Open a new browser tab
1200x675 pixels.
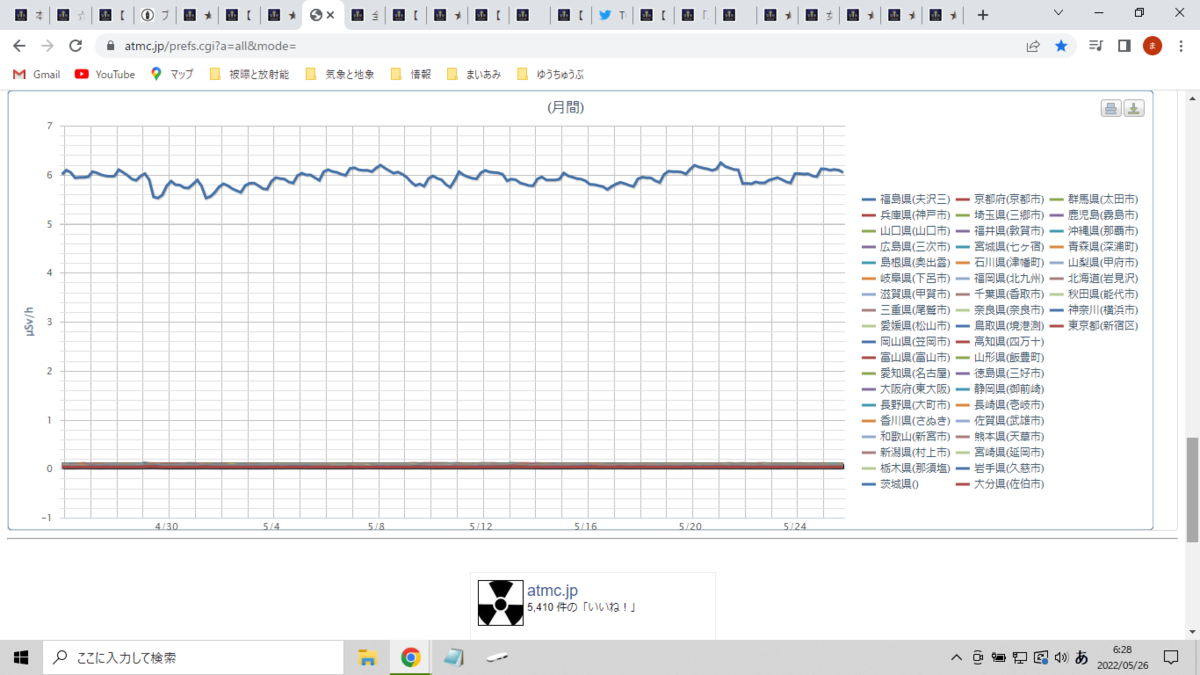click(x=983, y=15)
